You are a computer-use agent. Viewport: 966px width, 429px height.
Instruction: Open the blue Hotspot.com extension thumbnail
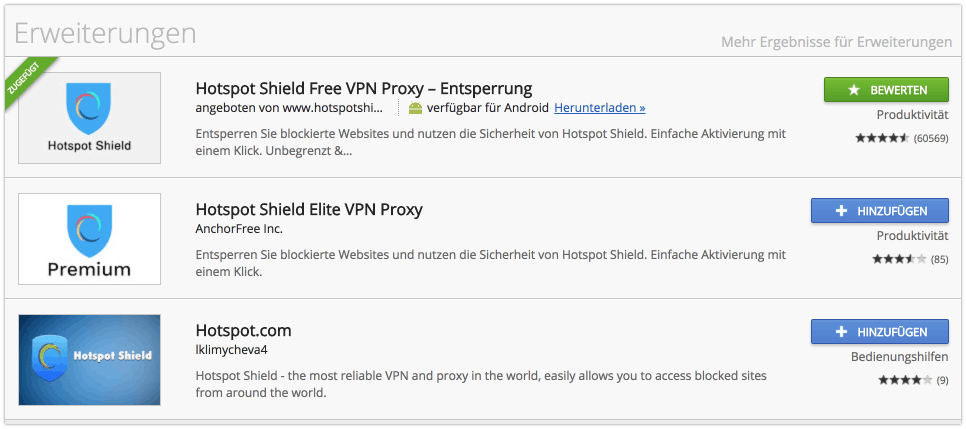click(x=89, y=359)
